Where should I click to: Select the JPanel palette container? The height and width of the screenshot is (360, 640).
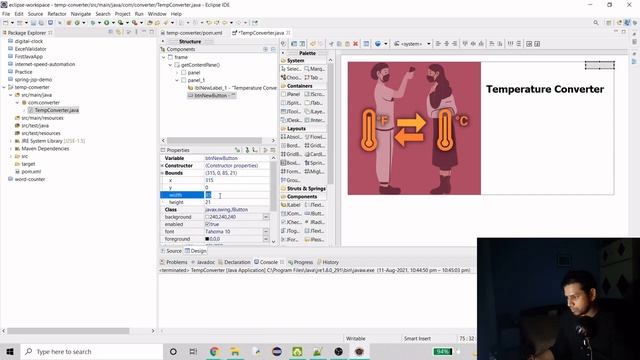[291, 94]
